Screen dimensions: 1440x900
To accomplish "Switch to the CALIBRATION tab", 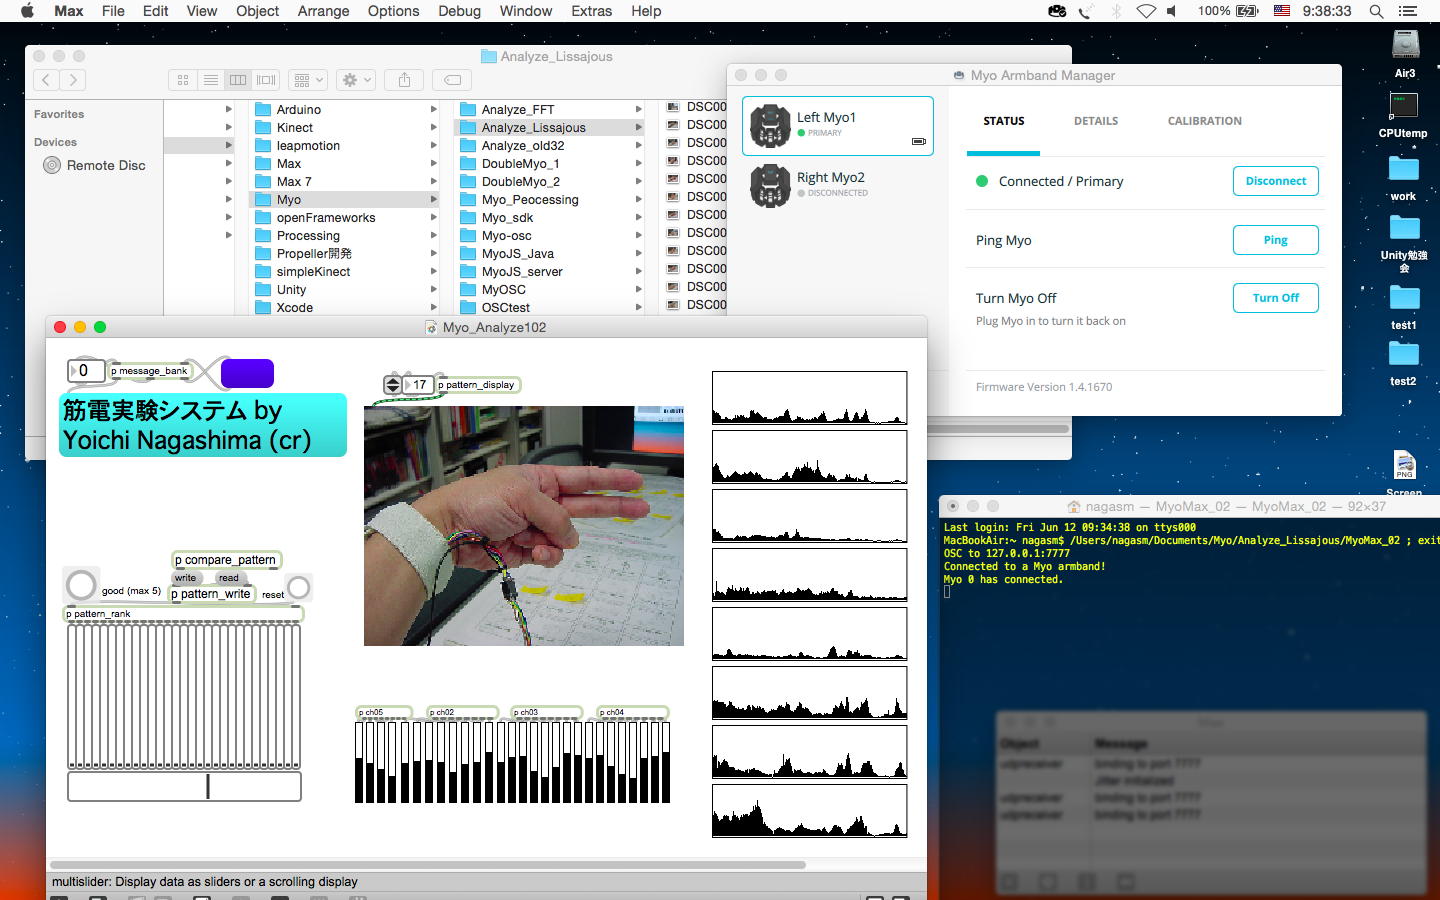I will (1204, 121).
